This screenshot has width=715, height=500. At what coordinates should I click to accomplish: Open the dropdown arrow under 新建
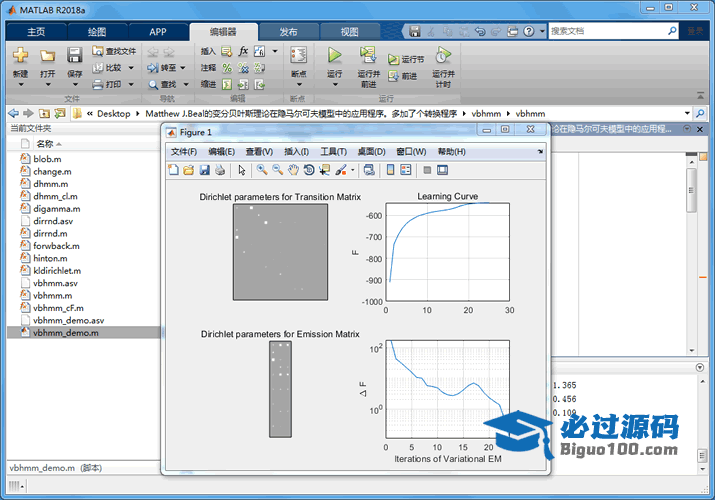coord(21,85)
